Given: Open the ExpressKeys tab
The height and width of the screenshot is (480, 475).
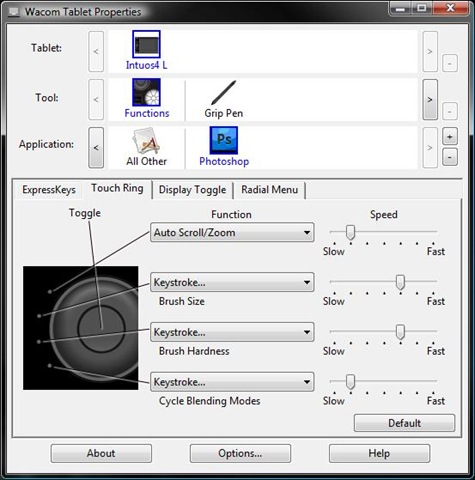Looking at the screenshot, I should [x=49, y=190].
